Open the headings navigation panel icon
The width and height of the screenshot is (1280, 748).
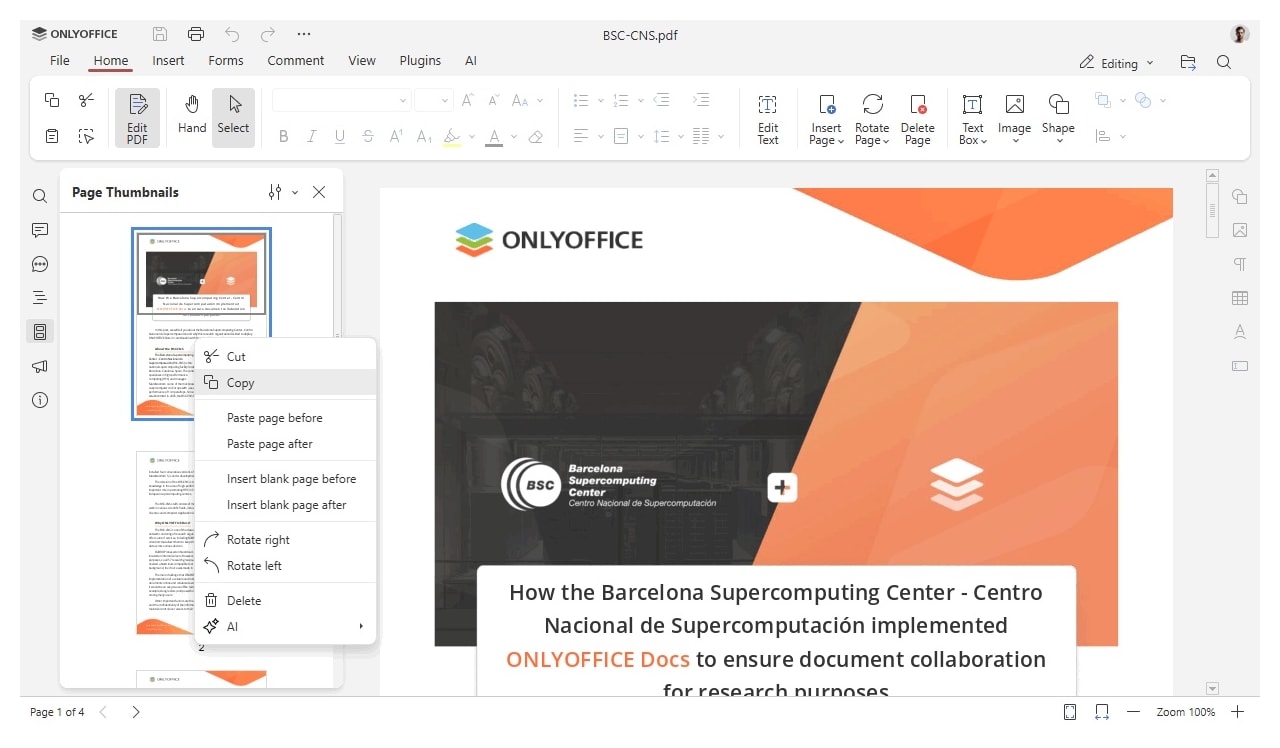tap(40, 298)
